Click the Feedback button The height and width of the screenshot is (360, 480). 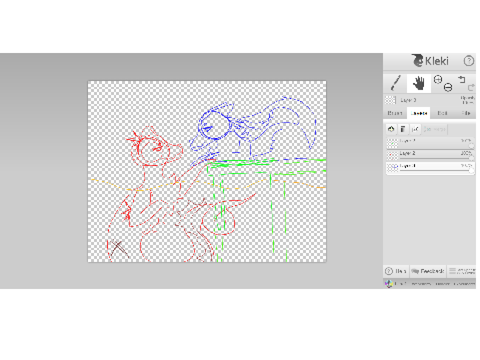click(x=428, y=271)
